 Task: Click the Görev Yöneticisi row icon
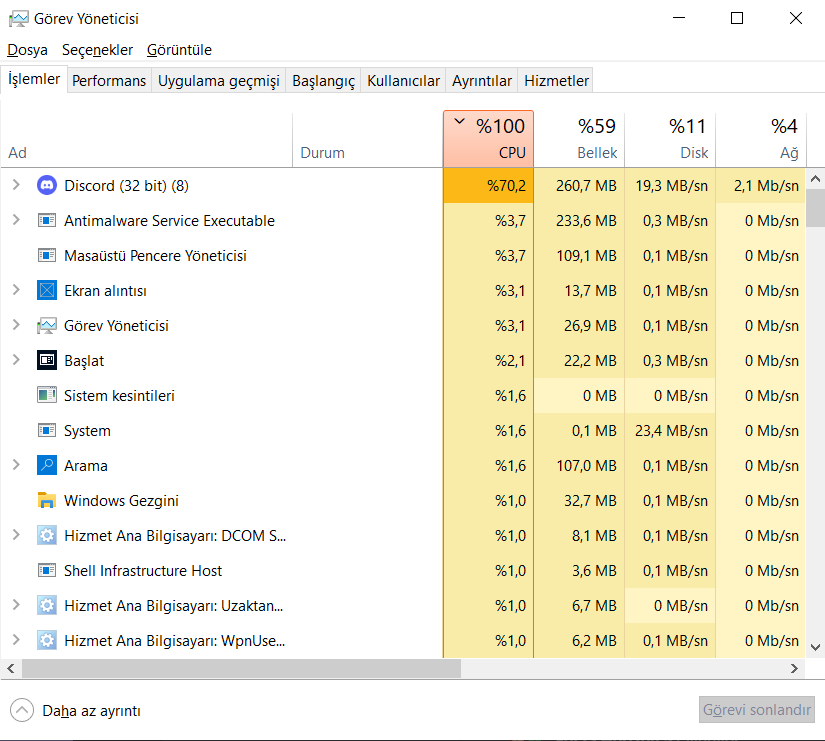coord(47,325)
